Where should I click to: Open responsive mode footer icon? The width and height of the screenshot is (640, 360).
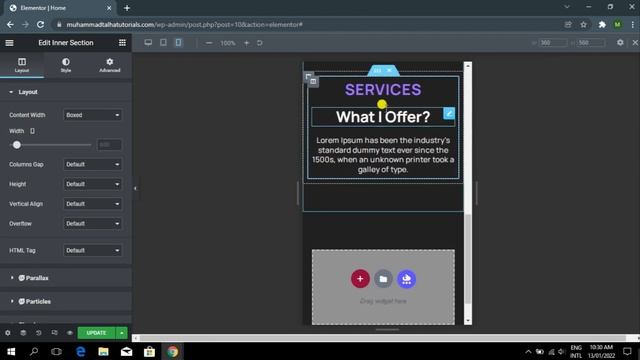pos(54,333)
